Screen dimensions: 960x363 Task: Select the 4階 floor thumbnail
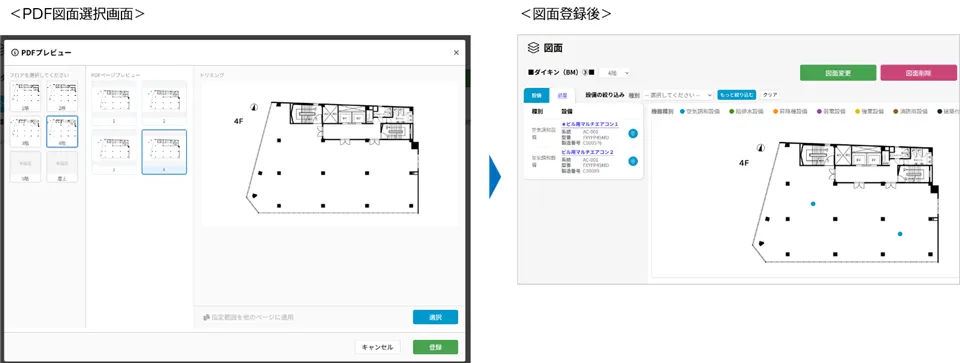coord(62,132)
